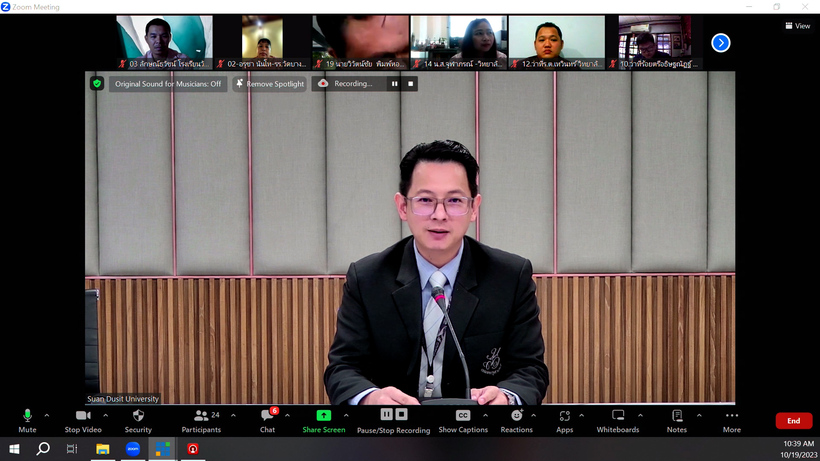820x461 pixels.
Task: Open the Security shield options
Action: 138,419
